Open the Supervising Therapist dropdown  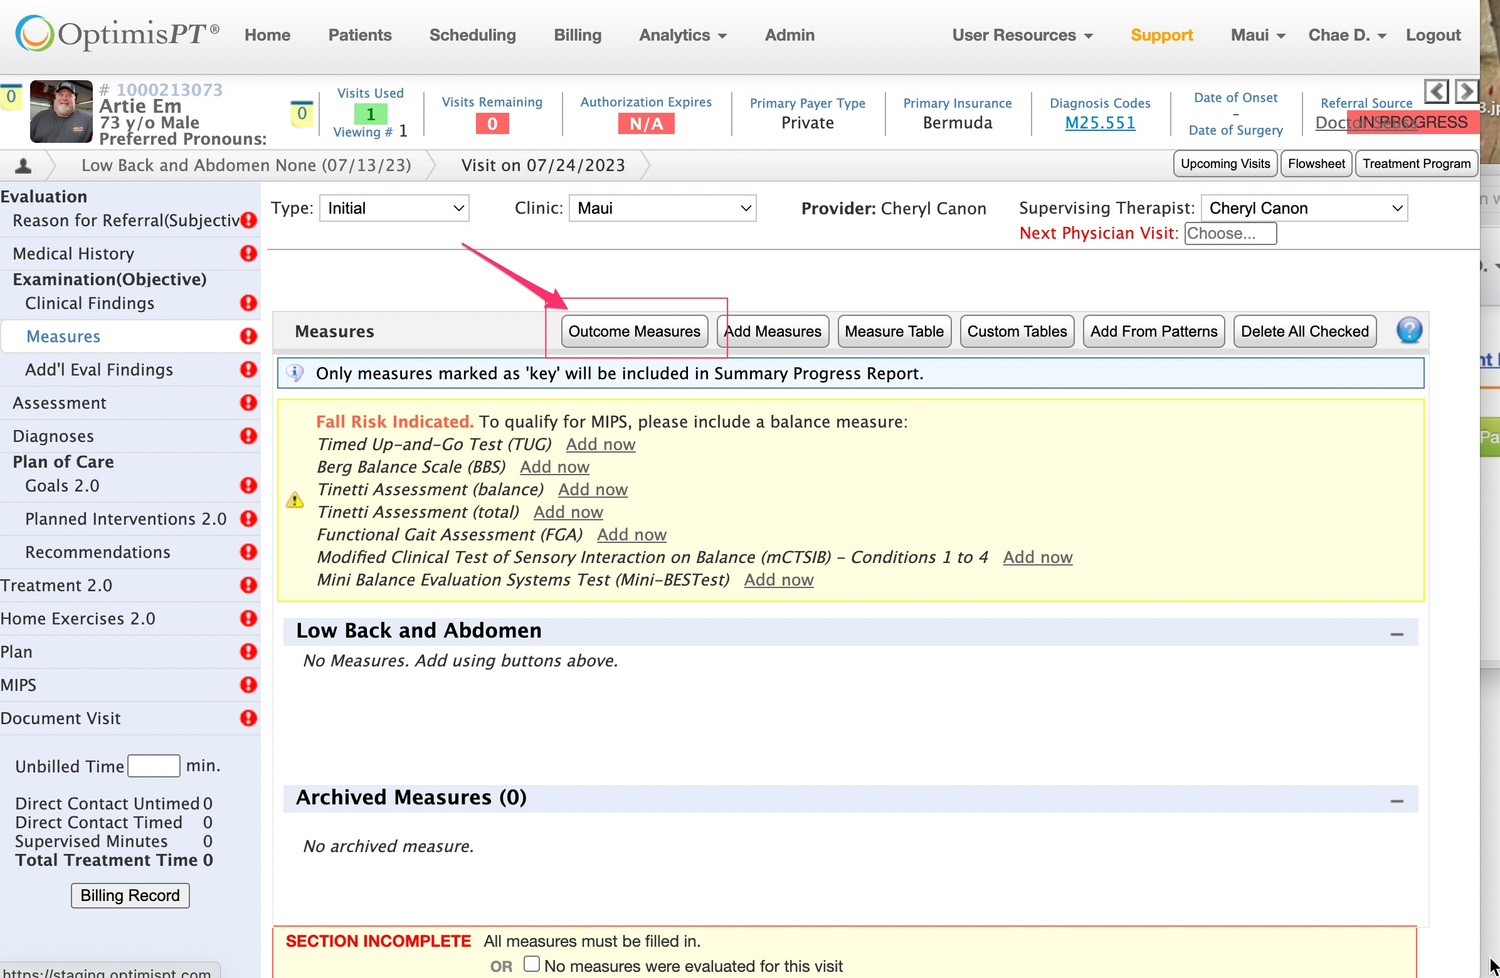coord(1304,208)
